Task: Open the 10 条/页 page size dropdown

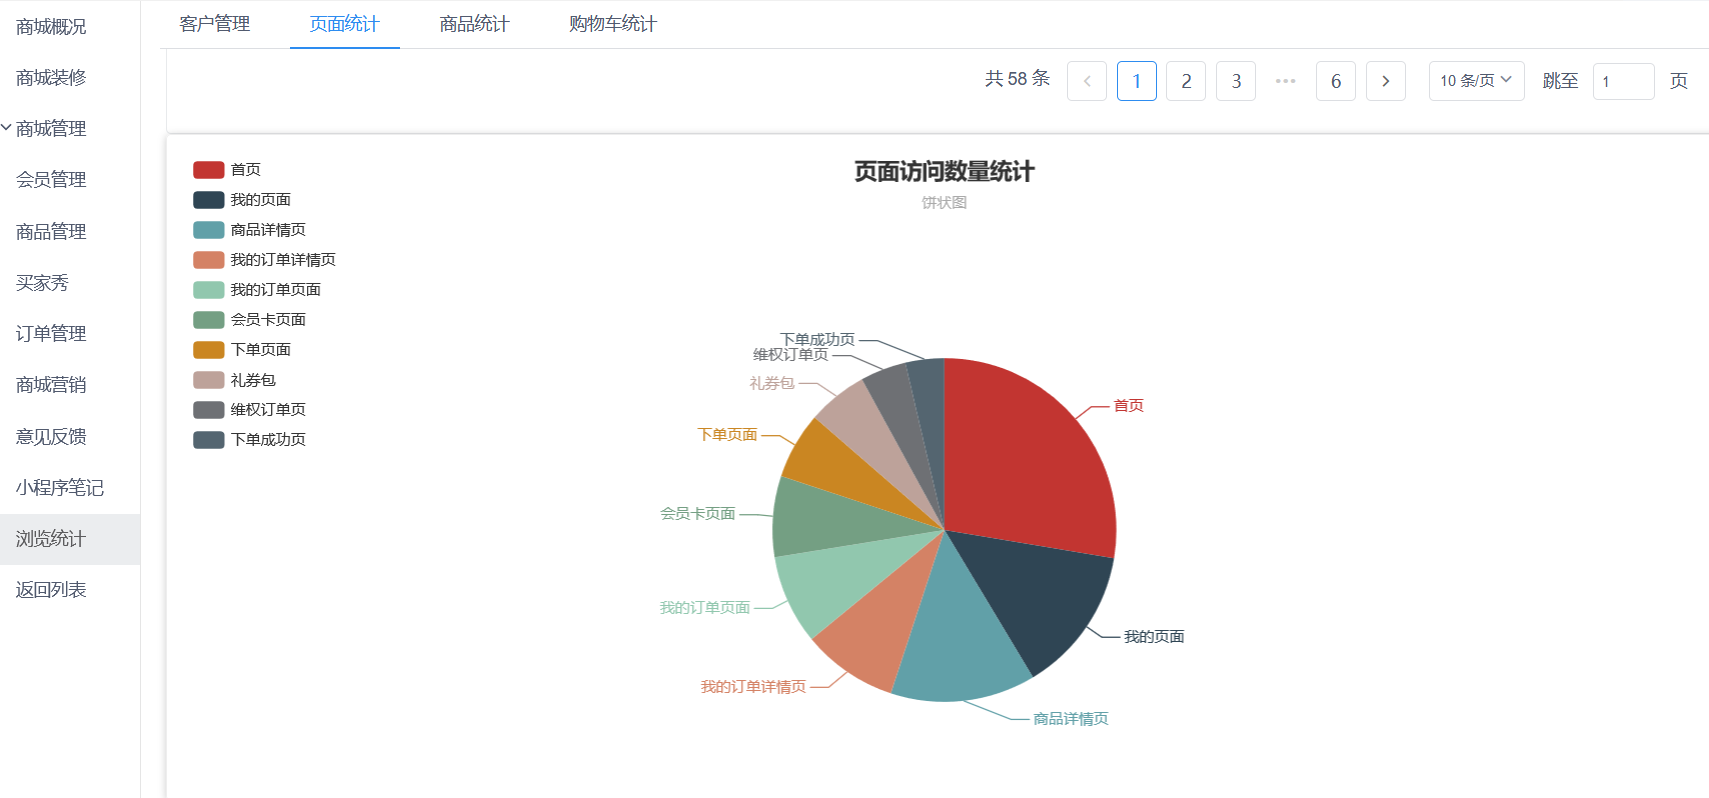Action: [1477, 81]
